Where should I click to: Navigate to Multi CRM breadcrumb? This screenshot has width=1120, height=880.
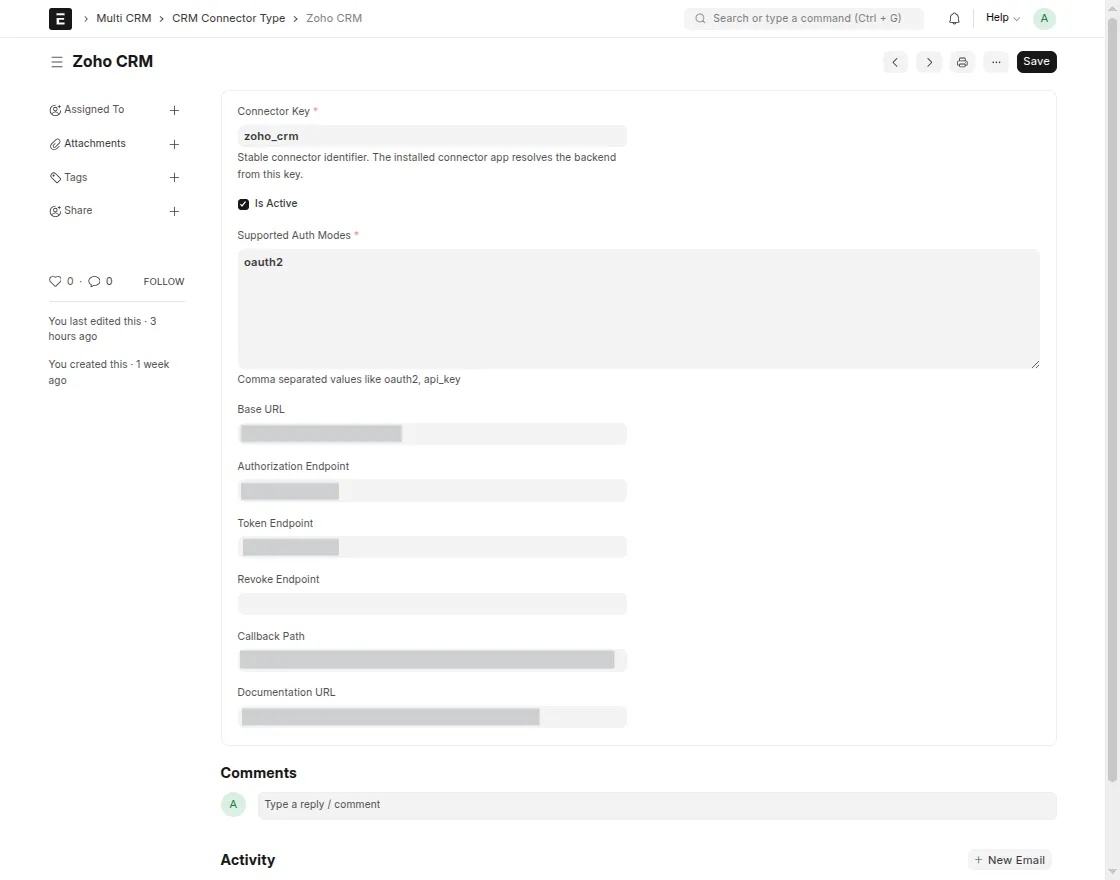click(124, 19)
